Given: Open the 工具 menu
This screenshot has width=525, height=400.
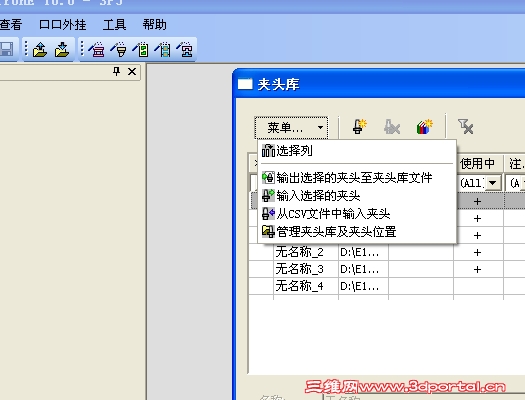Looking at the screenshot, I should [x=114, y=24].
